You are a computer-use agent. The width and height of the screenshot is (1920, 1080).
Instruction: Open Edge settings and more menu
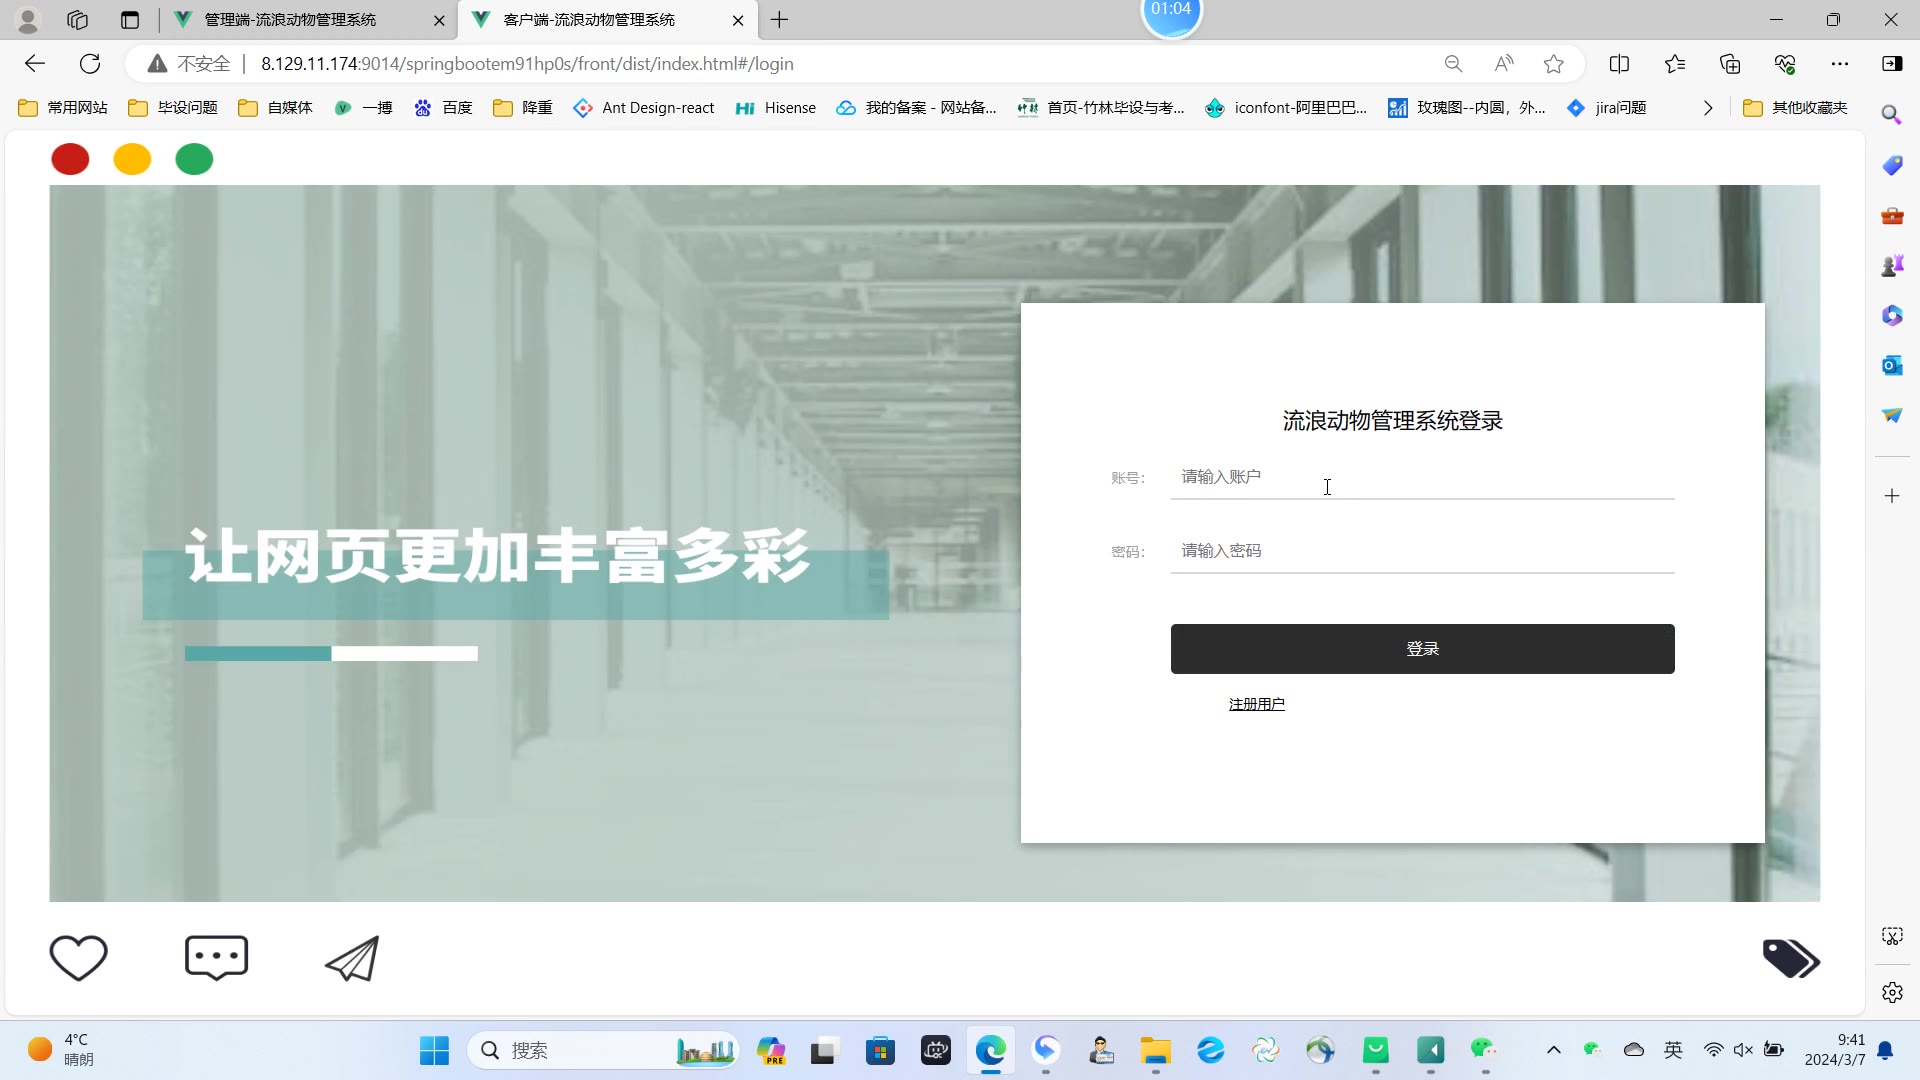click(x=1839, y=64)
